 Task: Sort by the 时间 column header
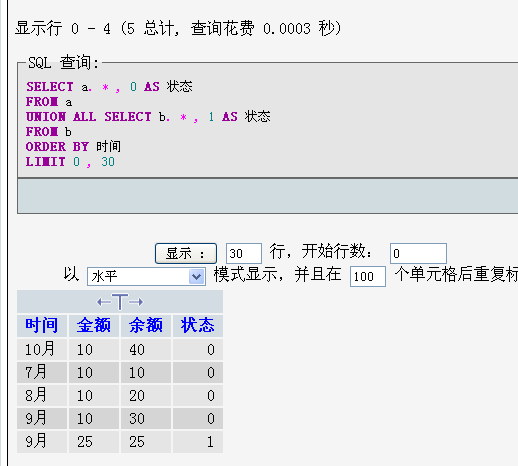click(x=42, y=325)
